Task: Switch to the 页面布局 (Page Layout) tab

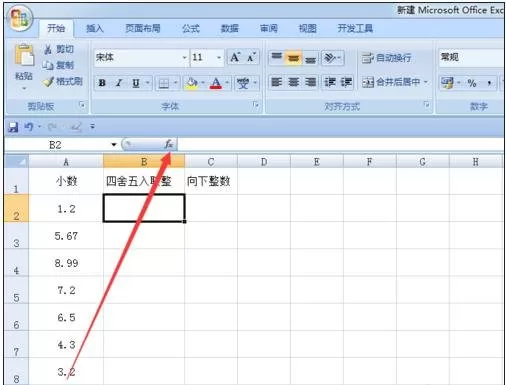Action: pos(143,29)
